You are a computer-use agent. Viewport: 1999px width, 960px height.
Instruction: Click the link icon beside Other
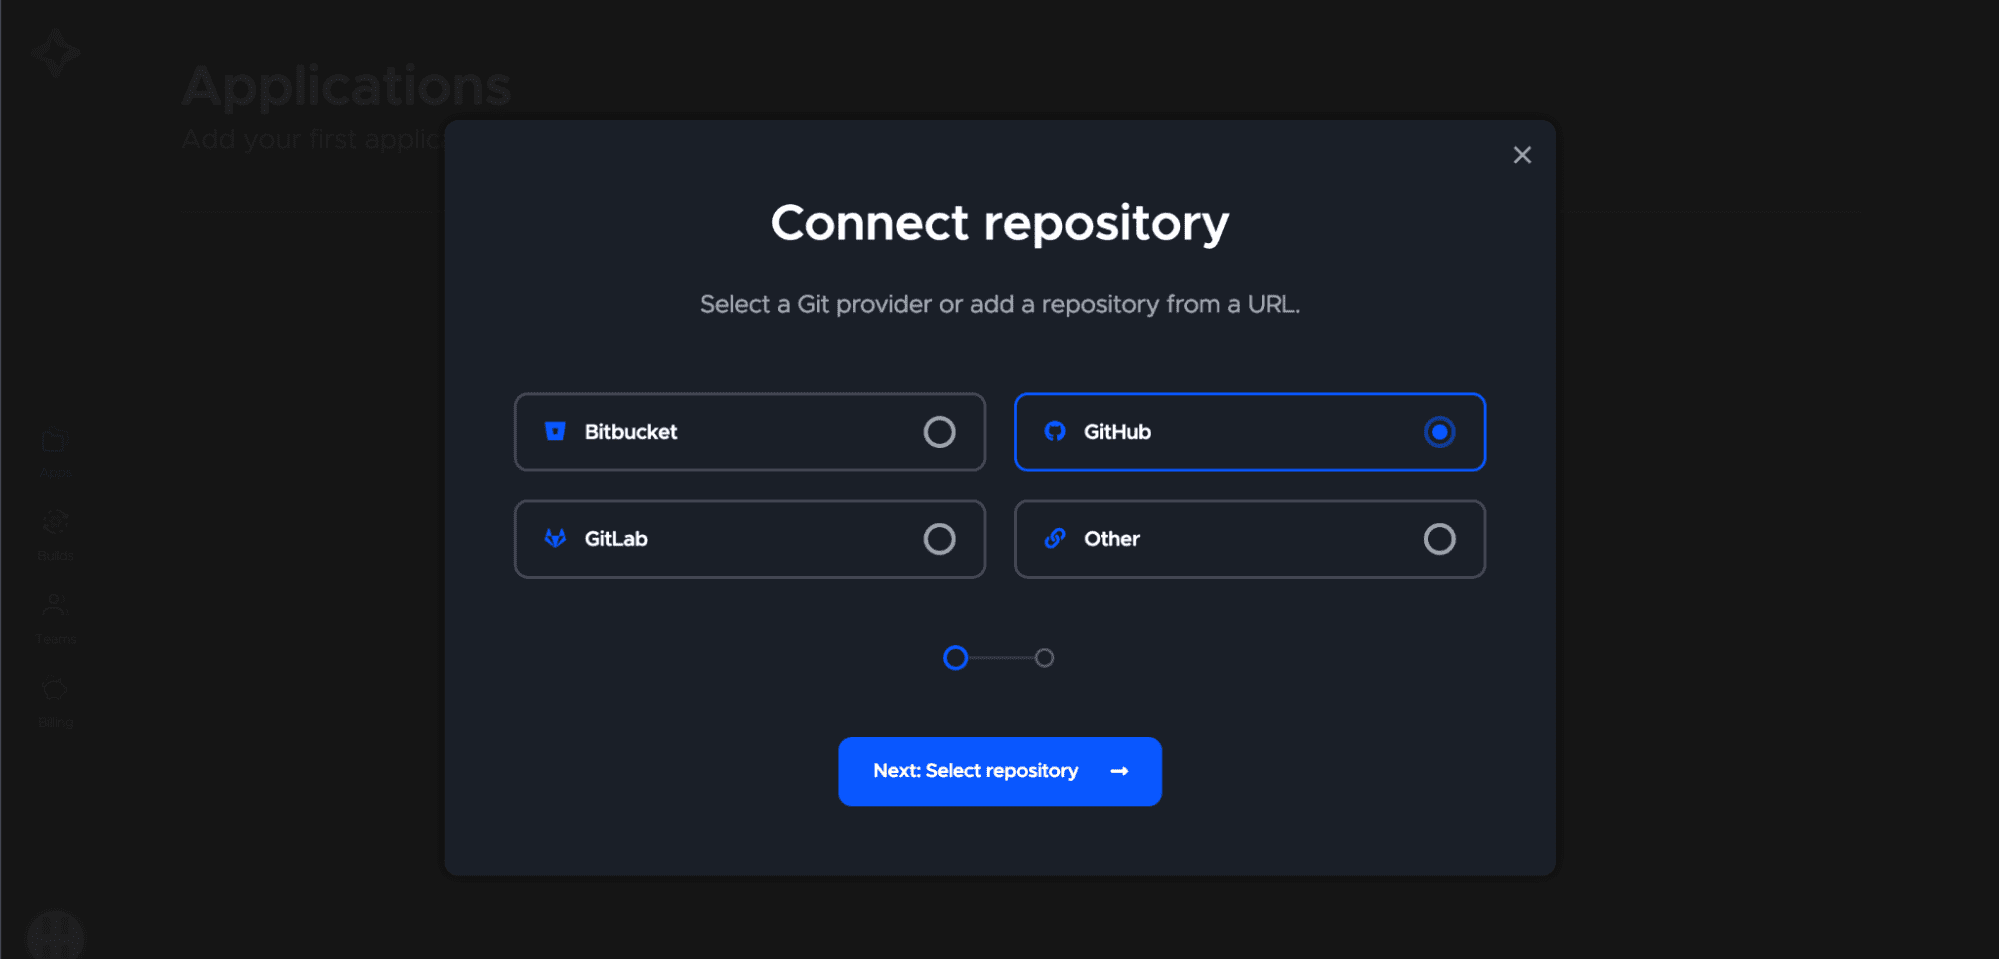click(x=1055, y=538)
